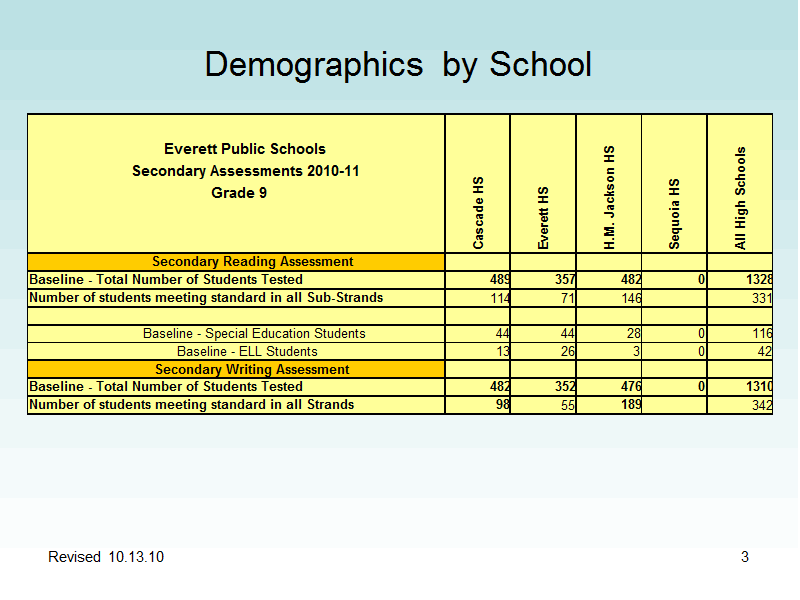The image size is (800, 600).
Task: Click the "H.M. Jackson HS" column header
Action: (609, 197)
